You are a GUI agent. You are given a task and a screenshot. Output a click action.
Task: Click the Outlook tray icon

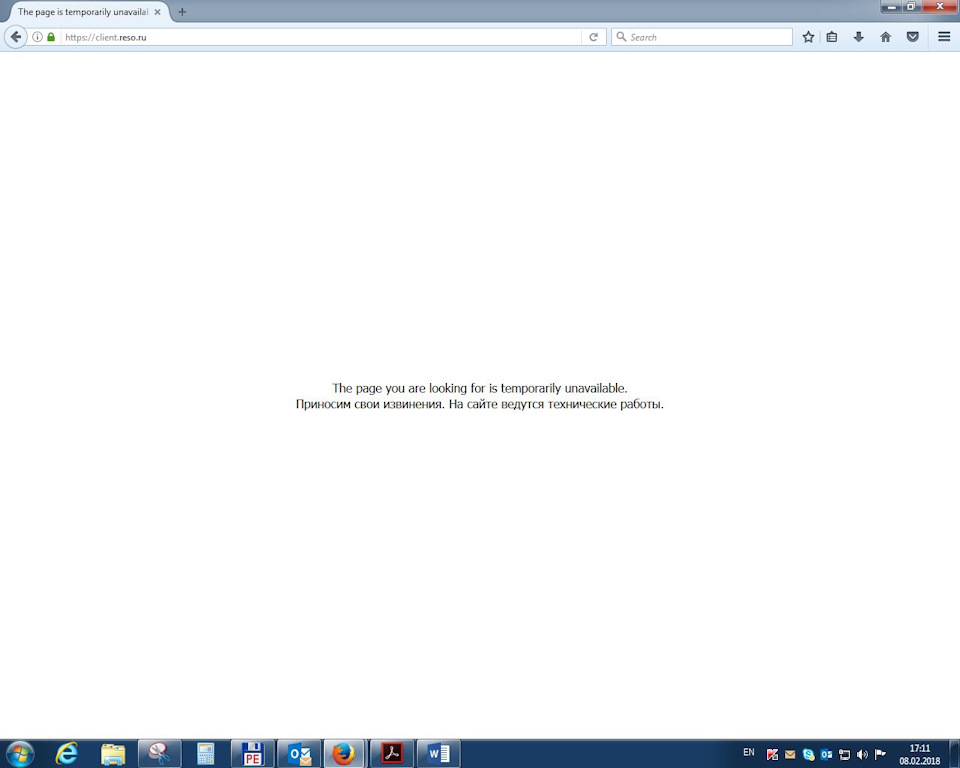click(826, 755)
